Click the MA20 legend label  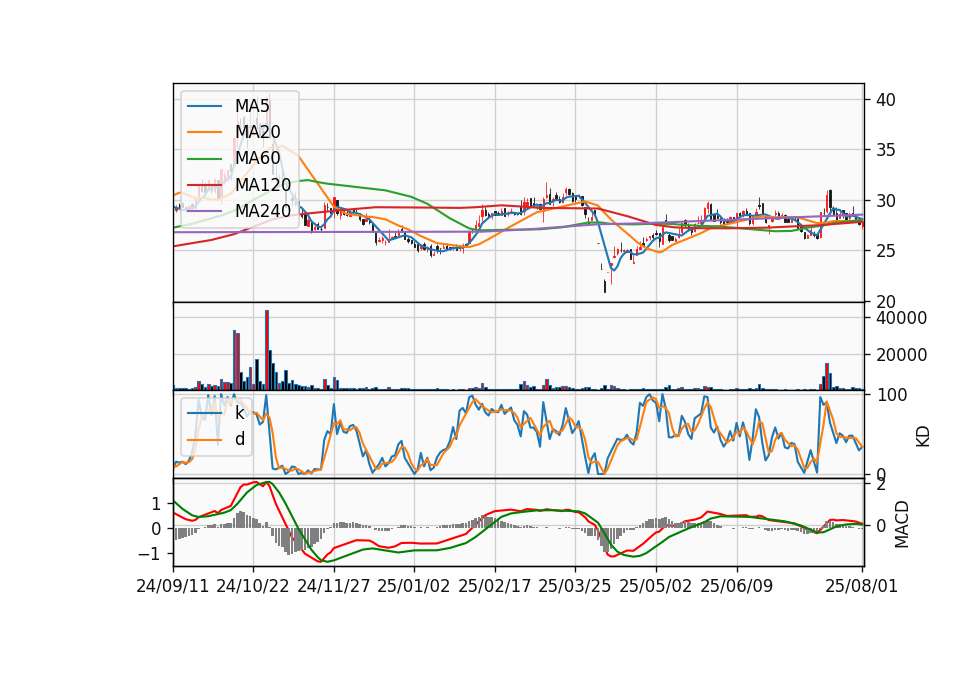click(x=257, y=132)
